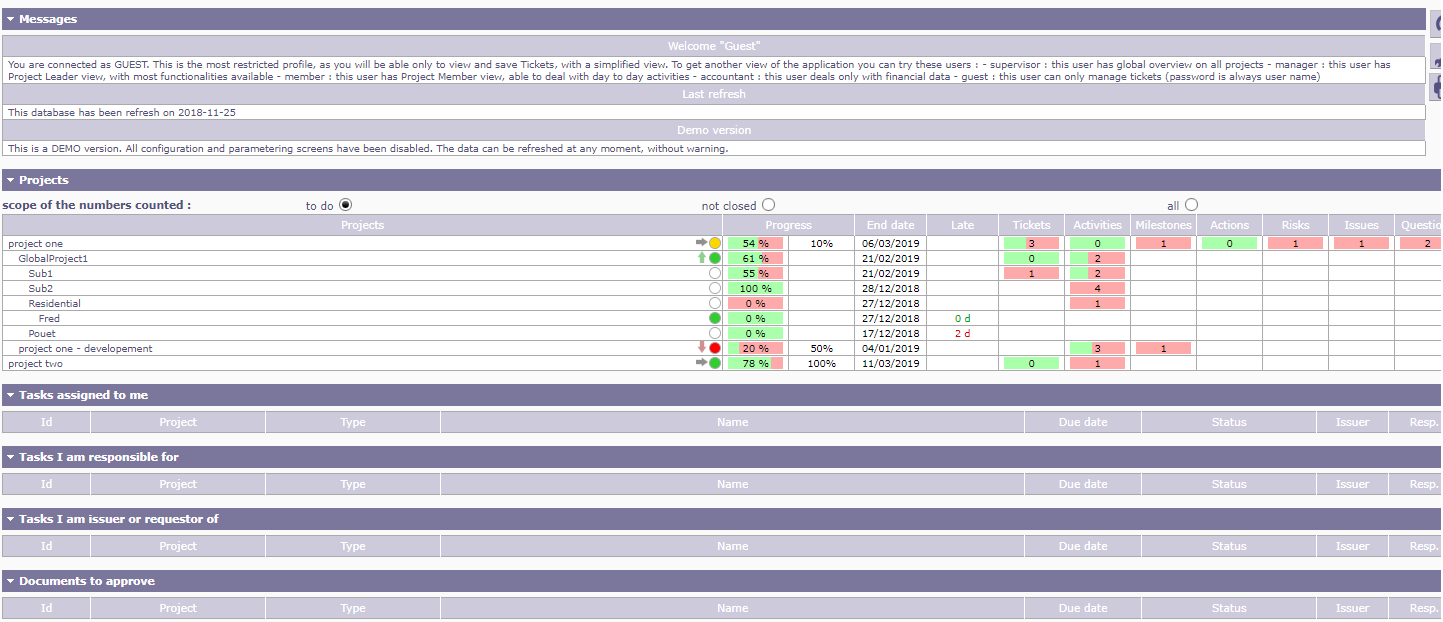Select the "all" scope radio button
The height and width of the screenshot is (622, 1443).
1191,205
